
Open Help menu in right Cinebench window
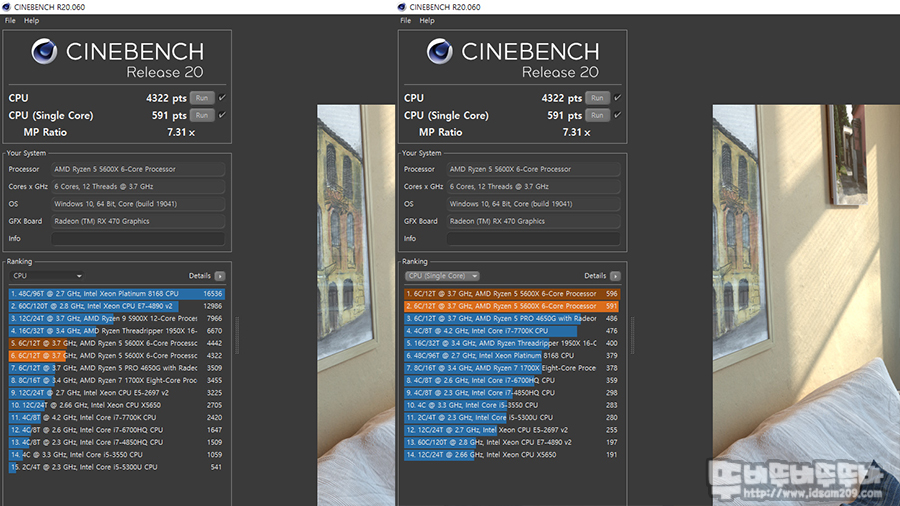(427, 21)
